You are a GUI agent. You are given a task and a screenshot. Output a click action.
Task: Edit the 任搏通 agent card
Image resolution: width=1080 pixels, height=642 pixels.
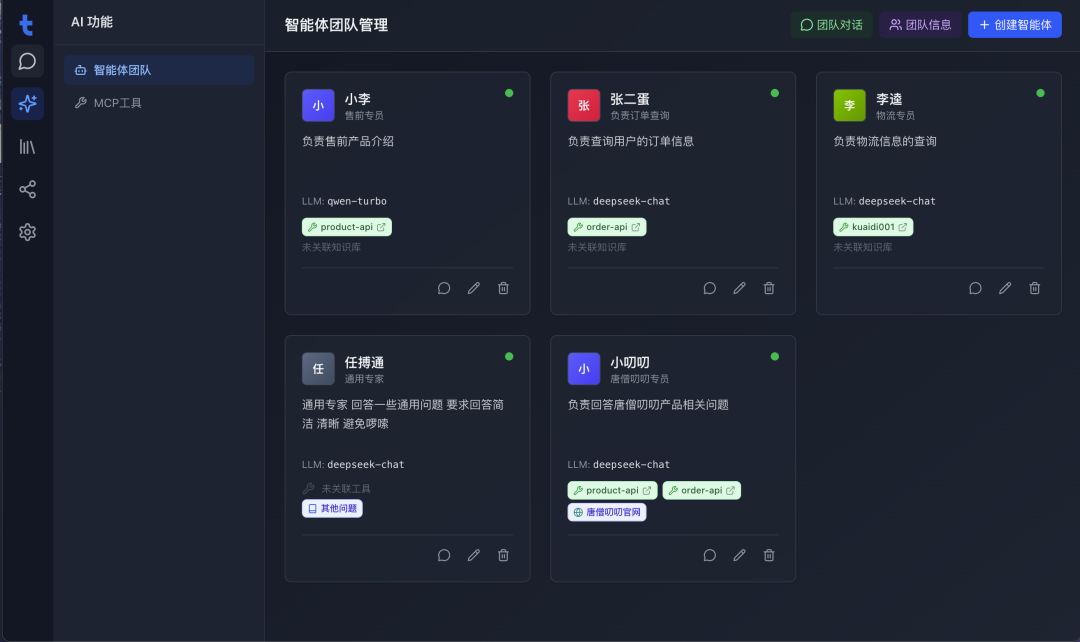point(474,555)
